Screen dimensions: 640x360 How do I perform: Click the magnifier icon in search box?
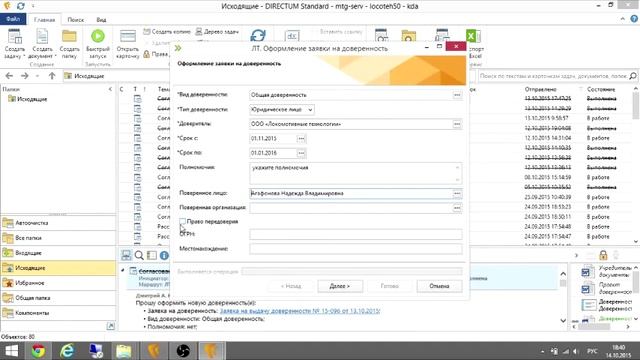[x=633, y=76]
